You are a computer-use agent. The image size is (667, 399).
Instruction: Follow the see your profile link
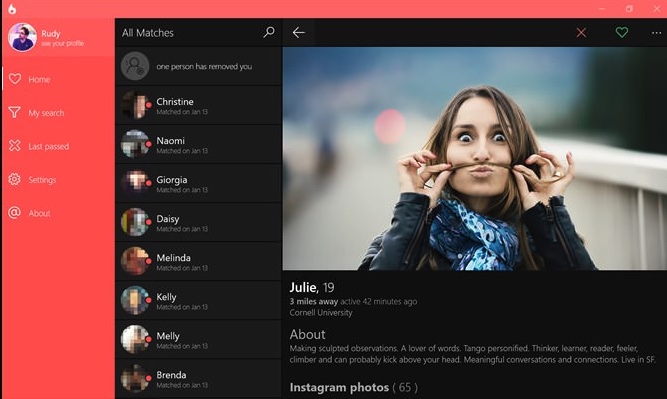click(63, 43)
